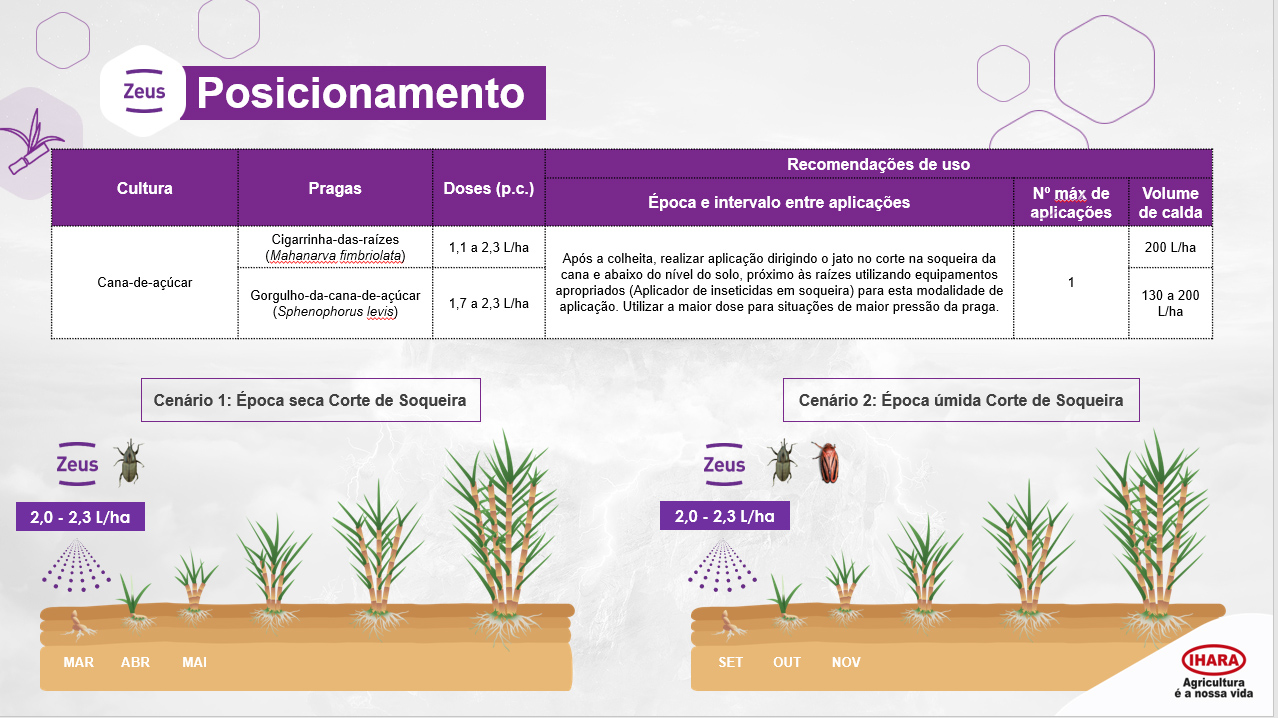1278x718 pixels.
Task: Click the red spittlebug icon under Cenário 2
Action: pyautogui.click(x=824, y=462)
